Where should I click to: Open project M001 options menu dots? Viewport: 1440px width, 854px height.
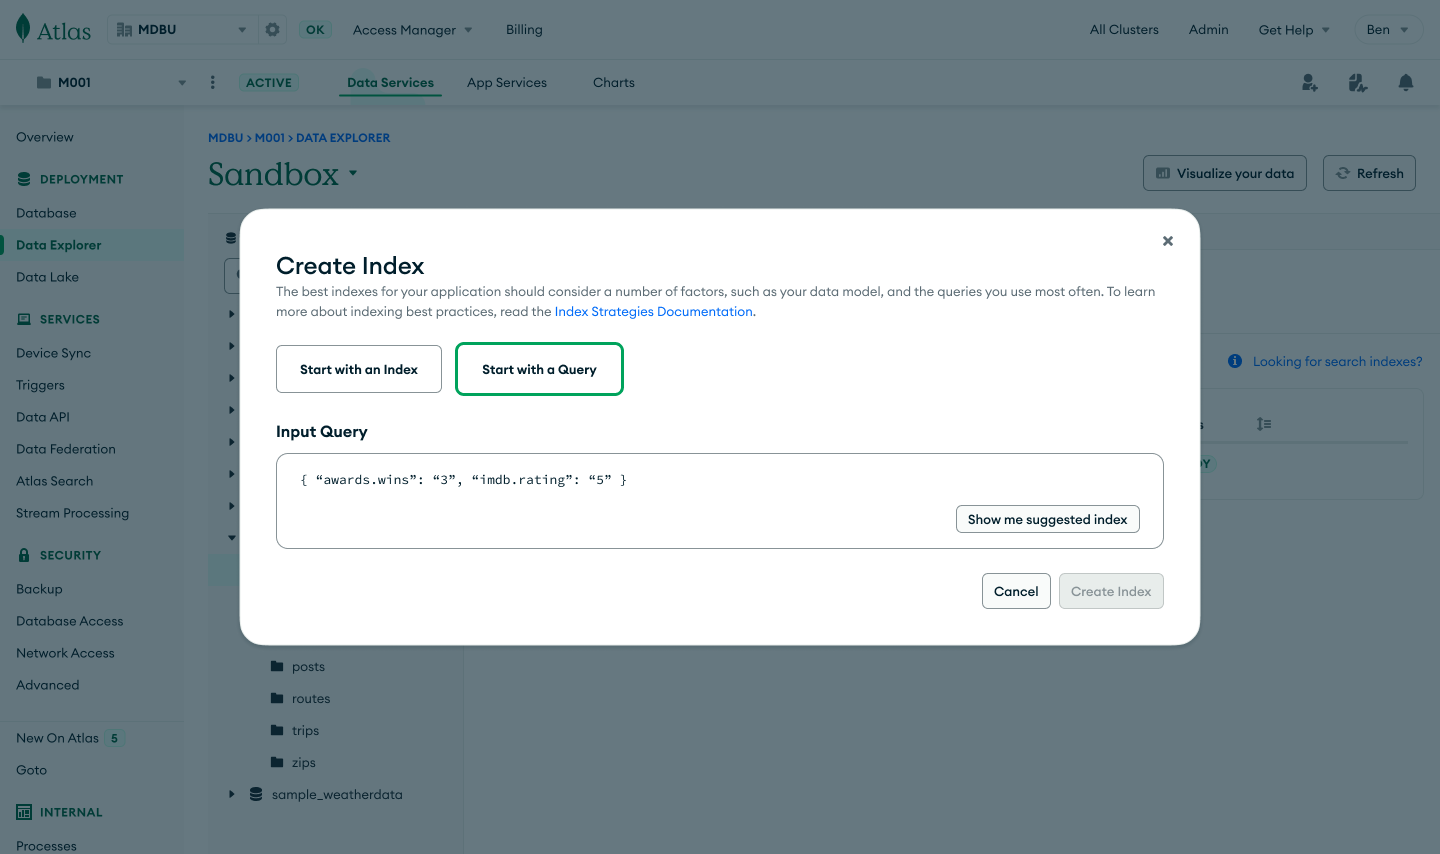click(212, 82)
